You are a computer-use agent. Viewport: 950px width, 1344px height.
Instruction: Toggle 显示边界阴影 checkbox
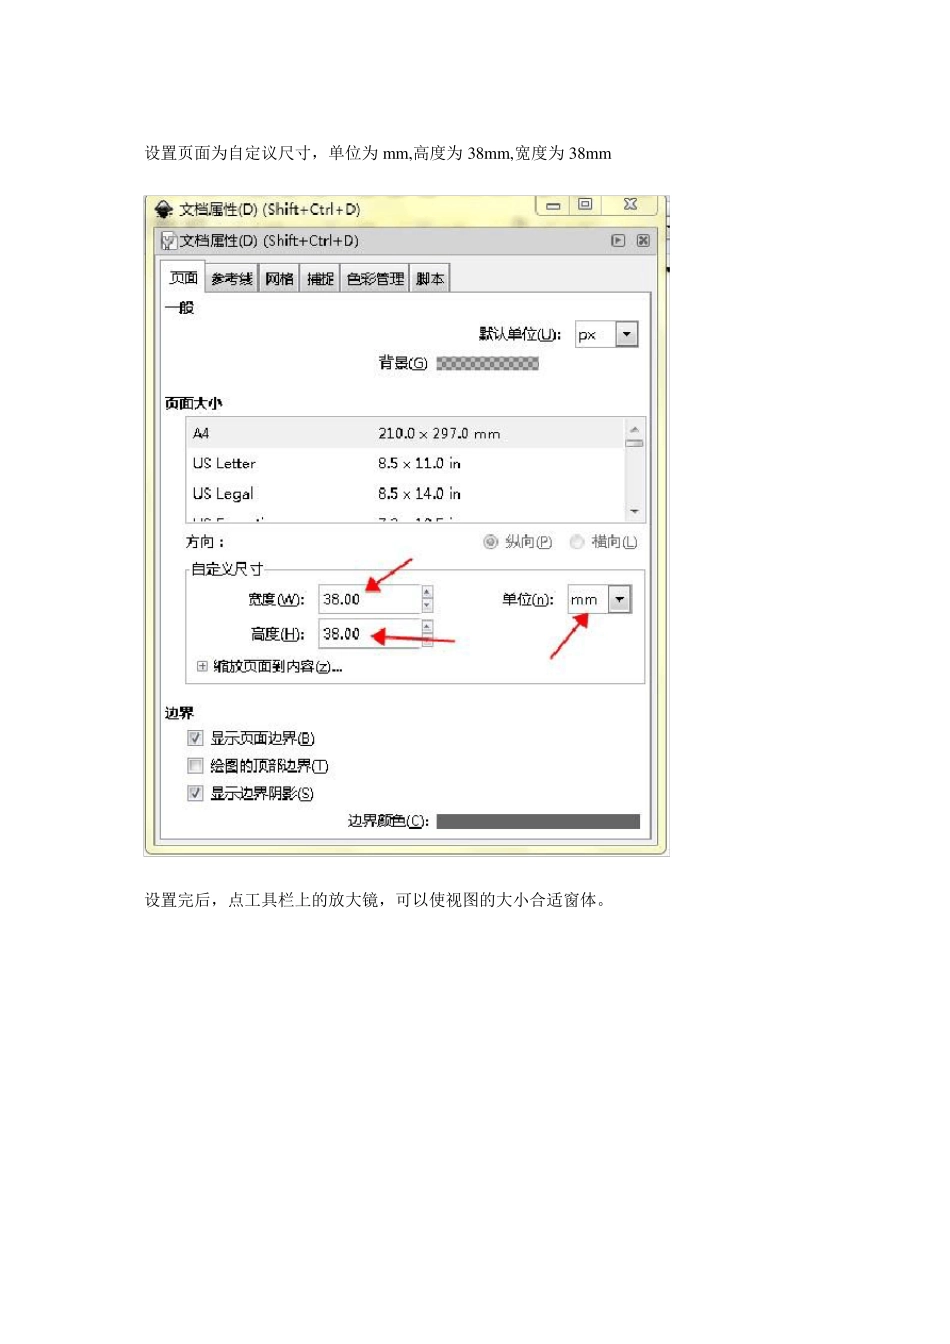click(x=195, y=793)
